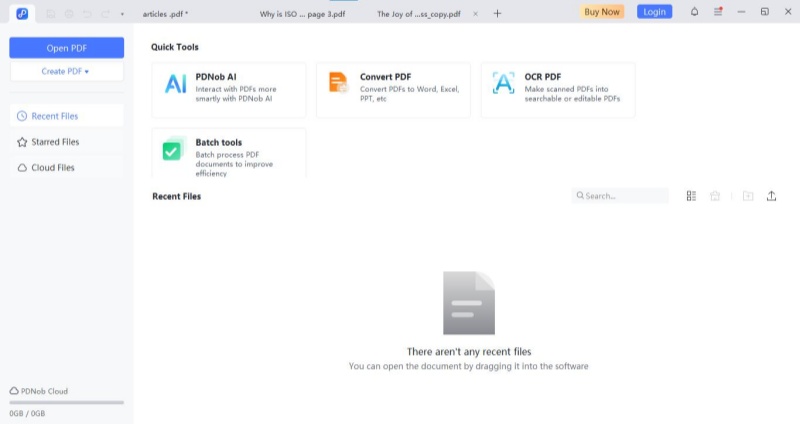800x424 pixels.
Task: Click the print icon in the title bar
Action: click(69, 14)
